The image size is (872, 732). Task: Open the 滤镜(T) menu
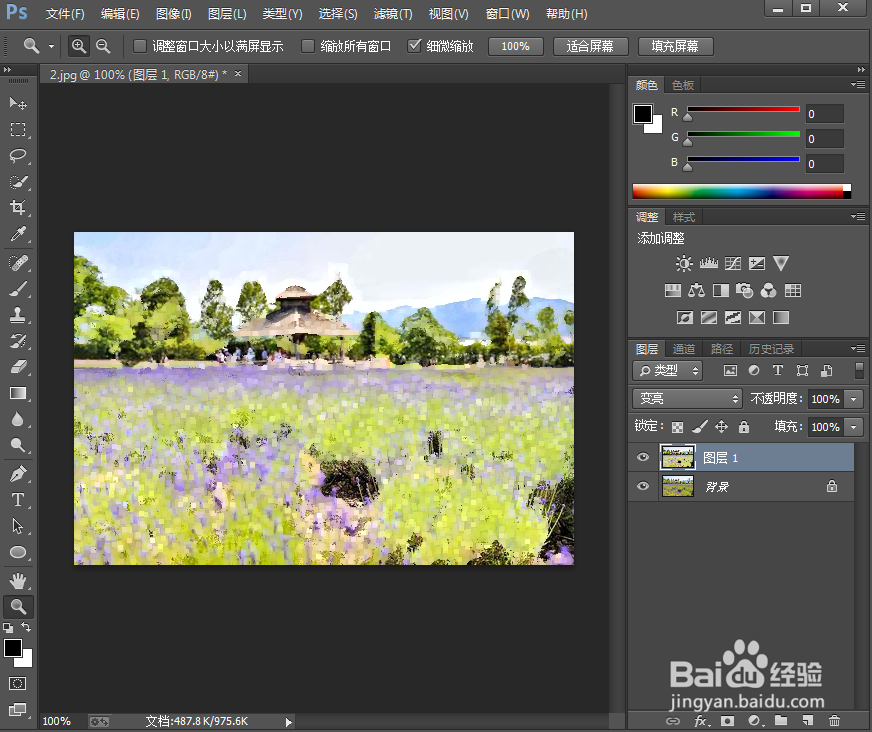[x=393, y=14]
